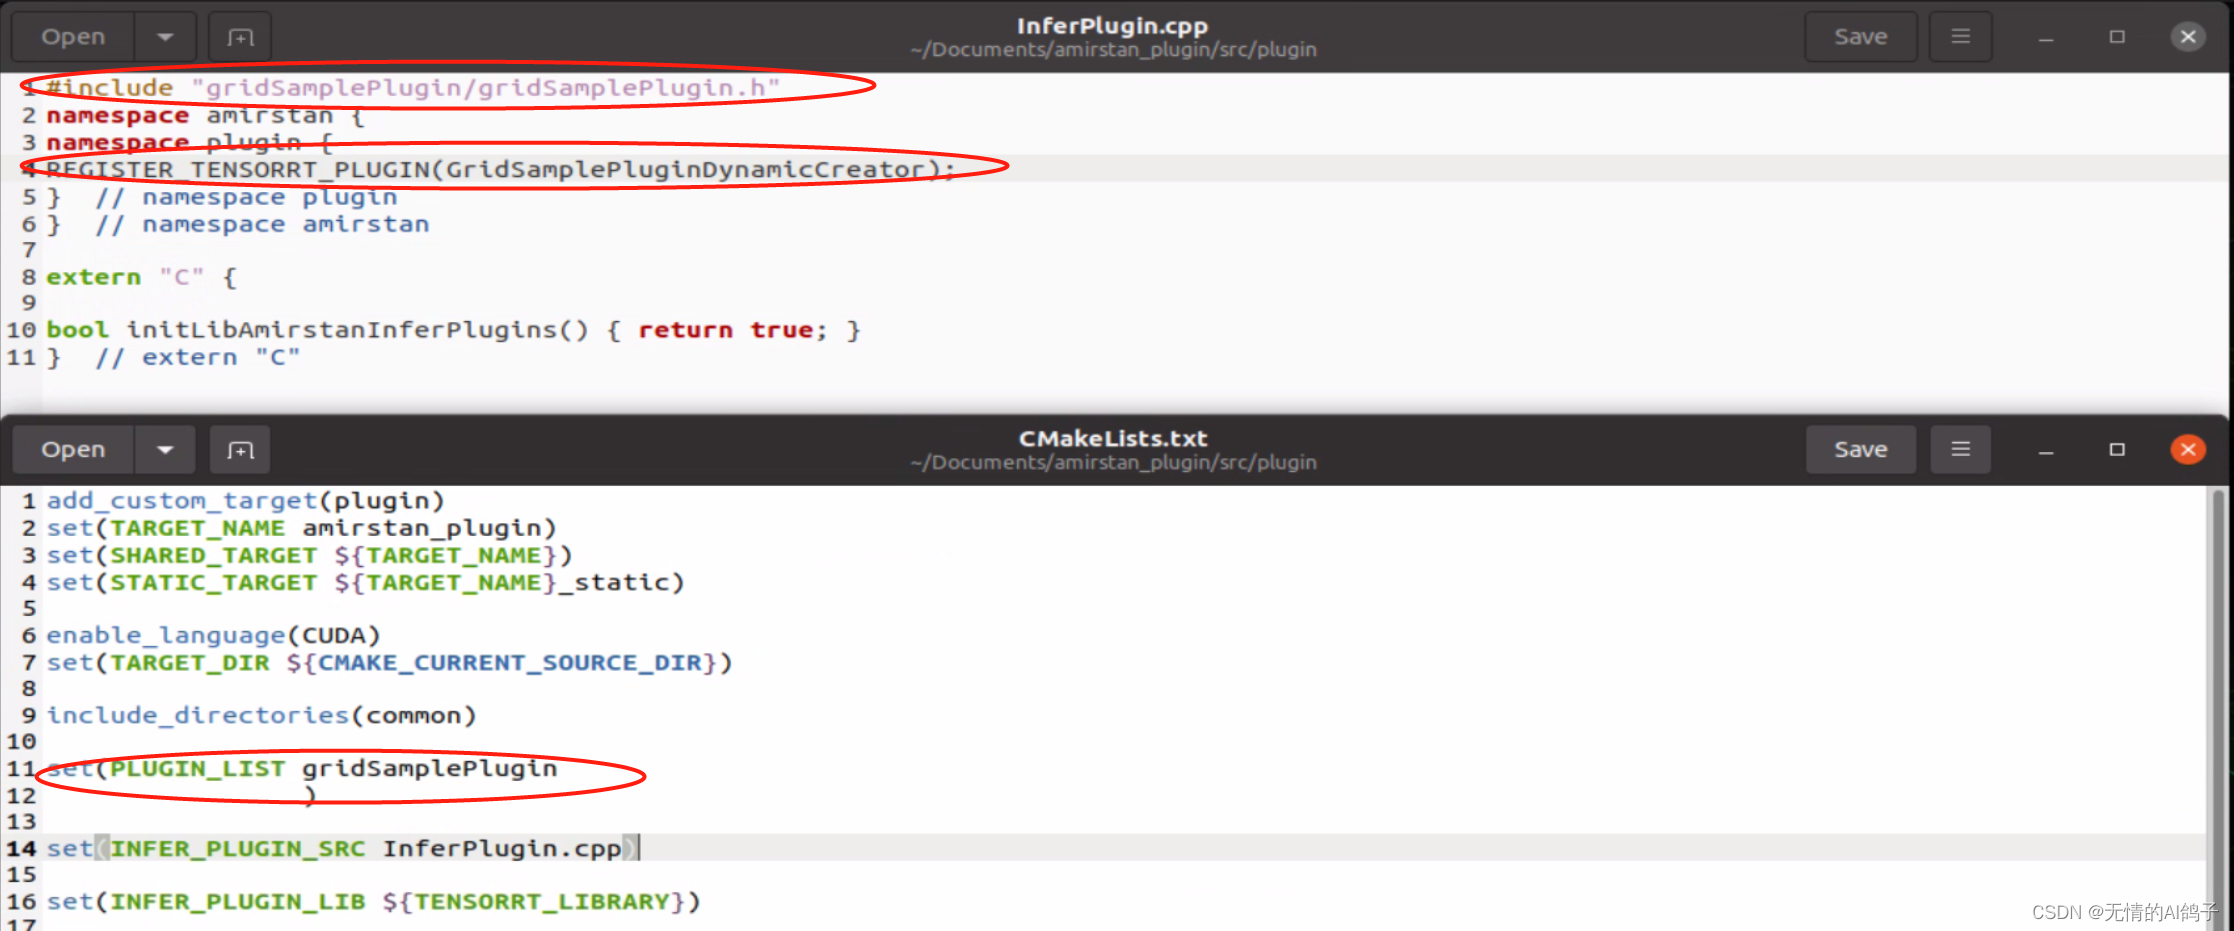This screenshot has width=2234, height=931.
Task: Click the set(INFER_PLUGIN_SRC InferPlugin.cpp) line
Action: pos(342,848)
